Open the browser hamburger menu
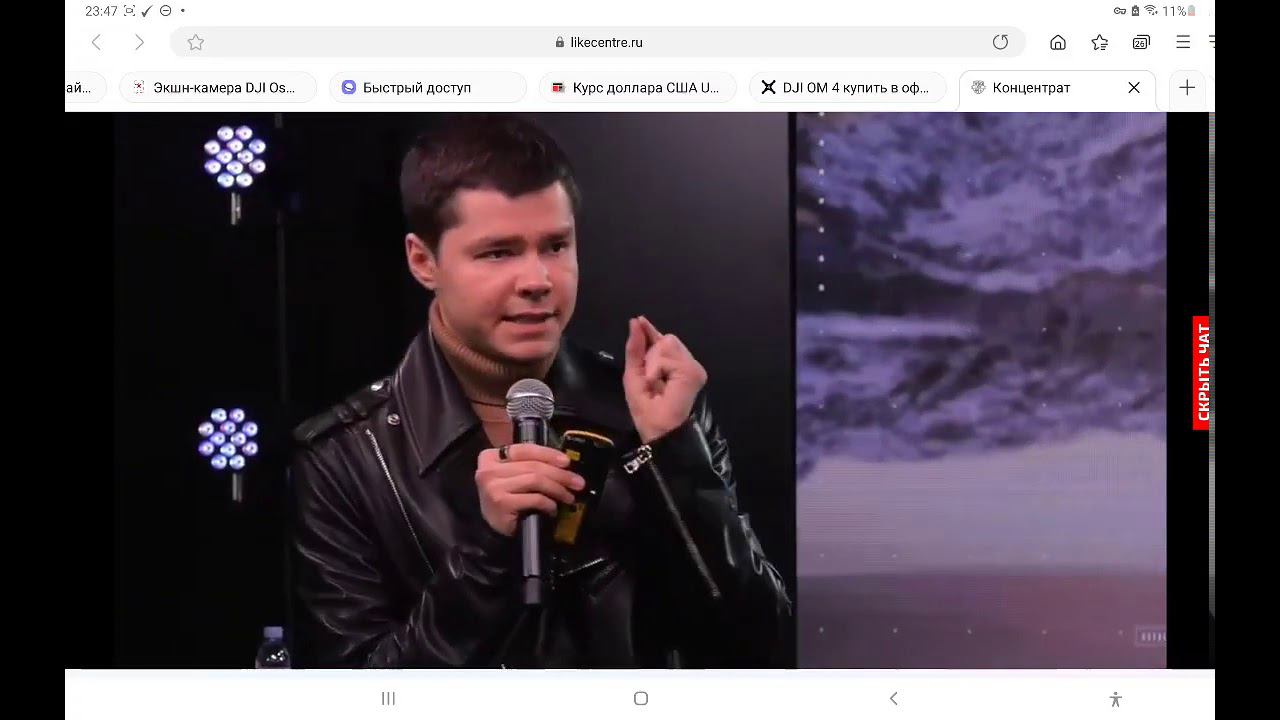Viewport: 1280px width, 720px height. 1183,42
